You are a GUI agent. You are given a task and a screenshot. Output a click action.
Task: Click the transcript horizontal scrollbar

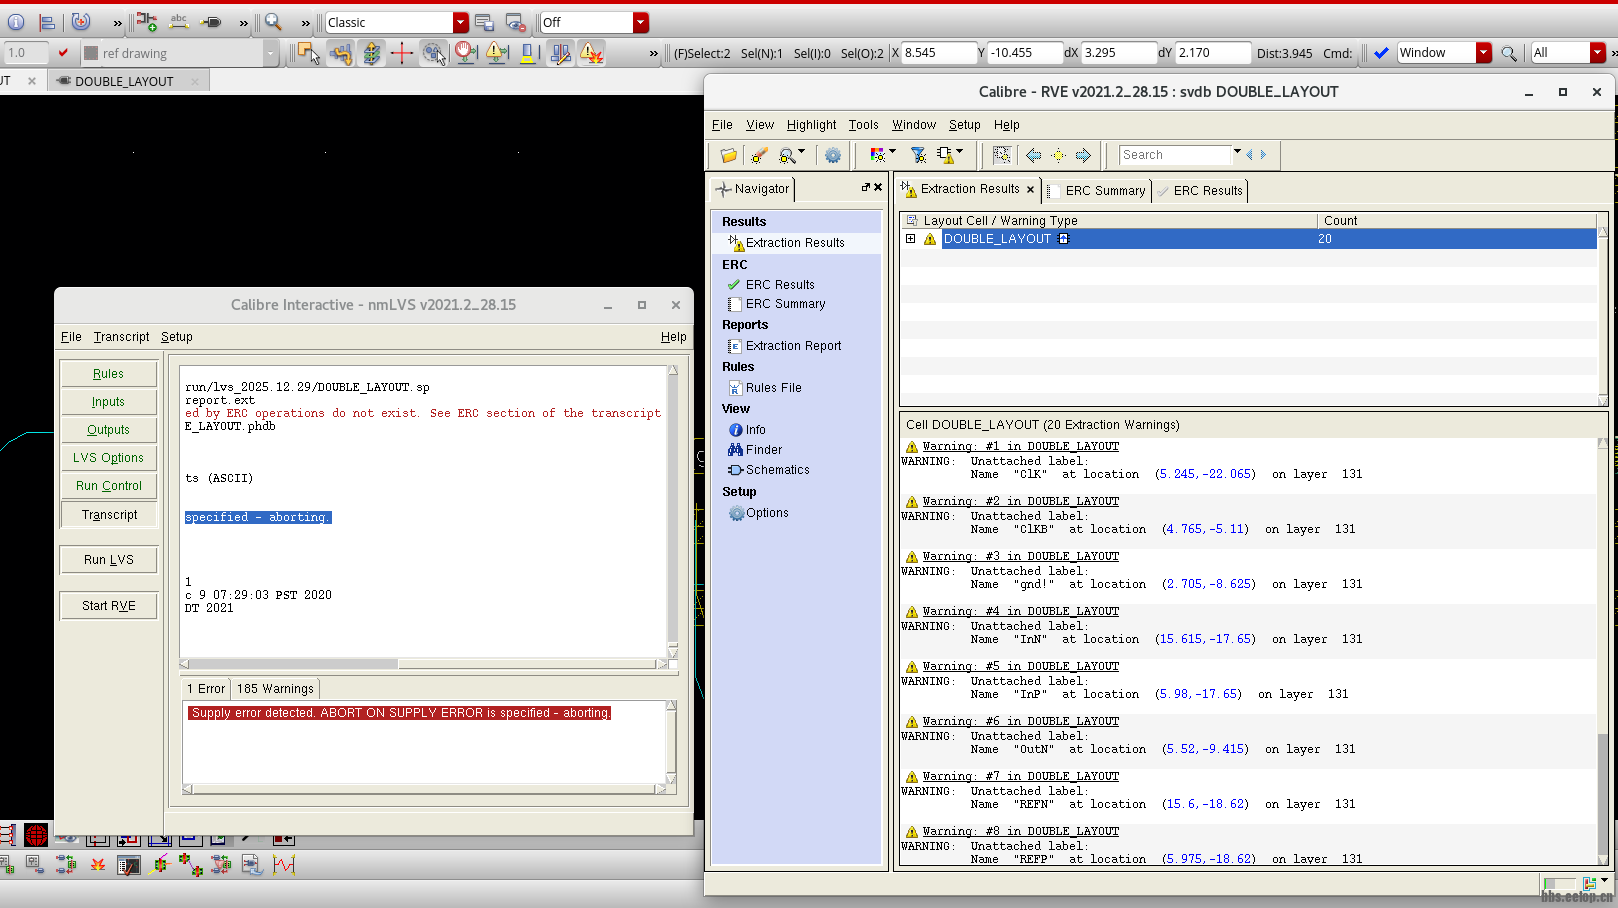[294, 664]
